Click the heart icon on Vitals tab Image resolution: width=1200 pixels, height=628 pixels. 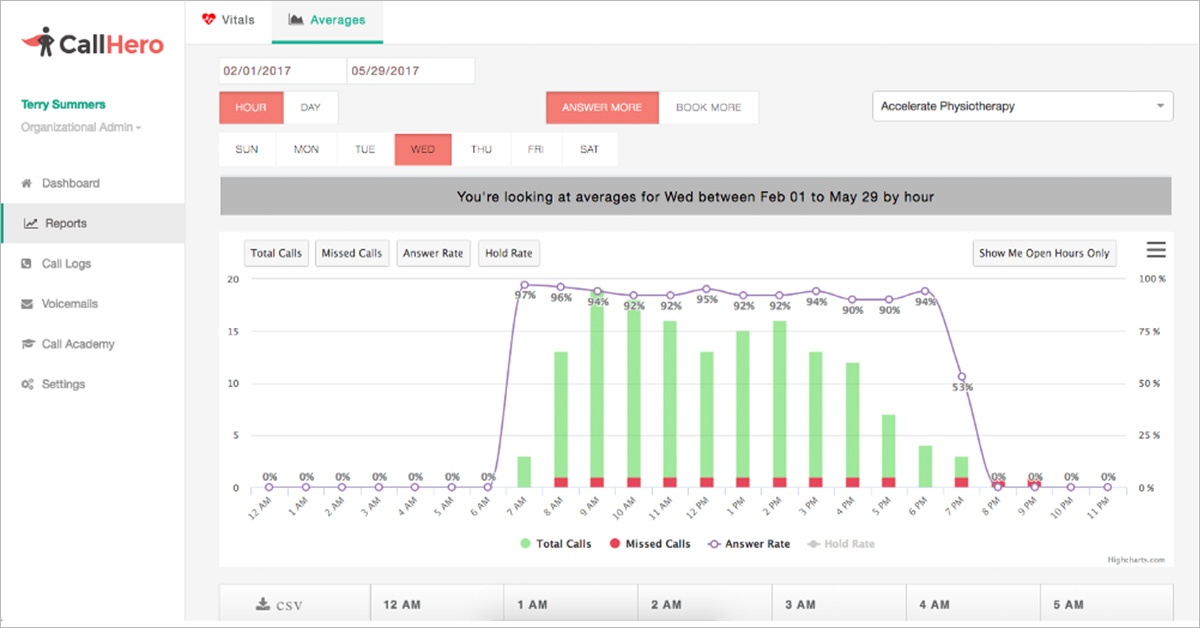coord(208,19)
